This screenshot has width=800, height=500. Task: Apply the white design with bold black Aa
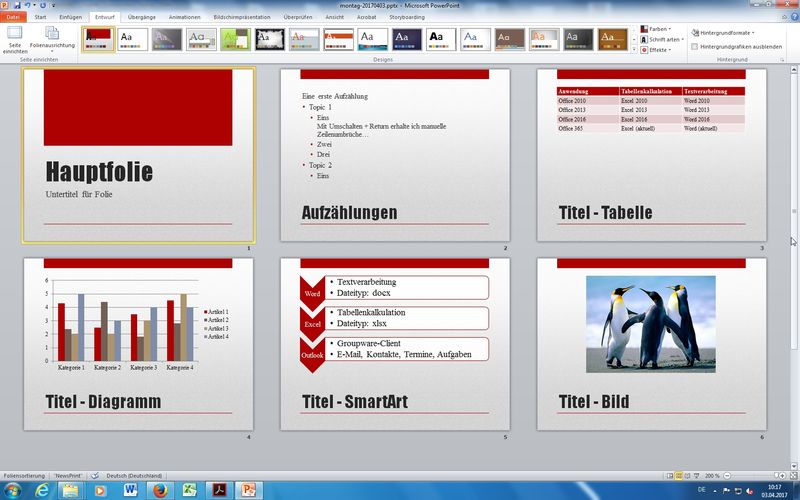(441, 39)
